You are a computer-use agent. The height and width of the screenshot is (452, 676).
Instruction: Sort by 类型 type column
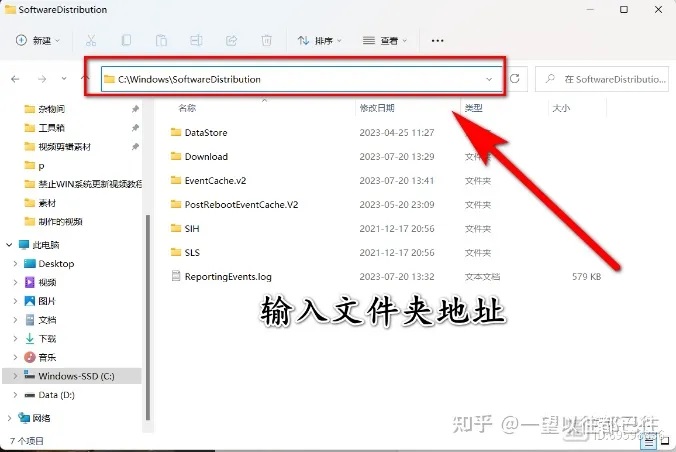click(x=473, y=108)
